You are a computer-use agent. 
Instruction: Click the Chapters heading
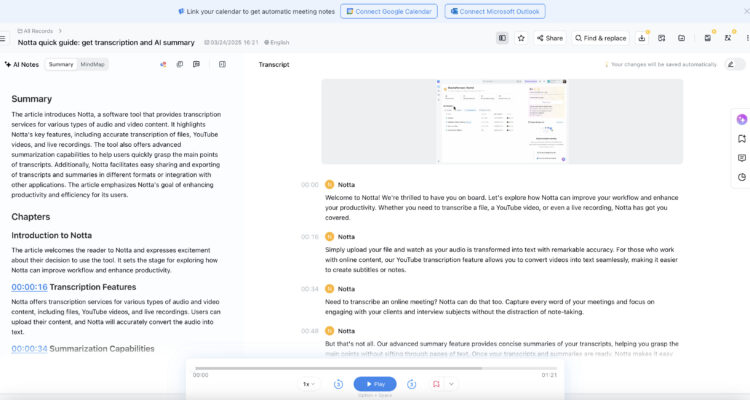(31, 217)
